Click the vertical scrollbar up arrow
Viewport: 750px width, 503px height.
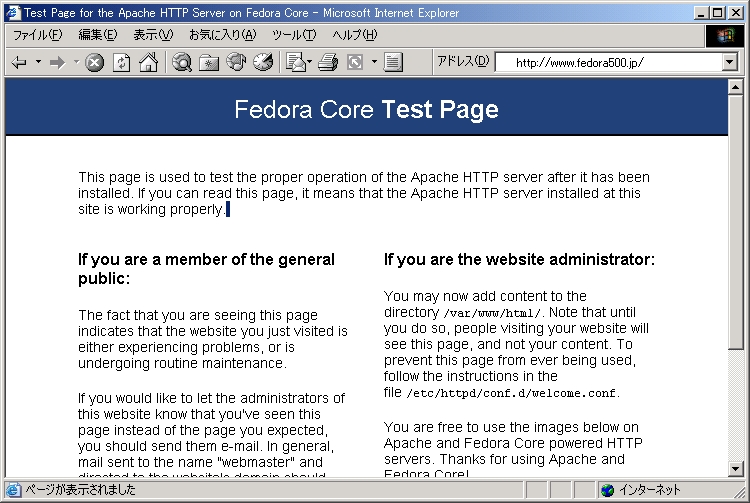[735, 87]
